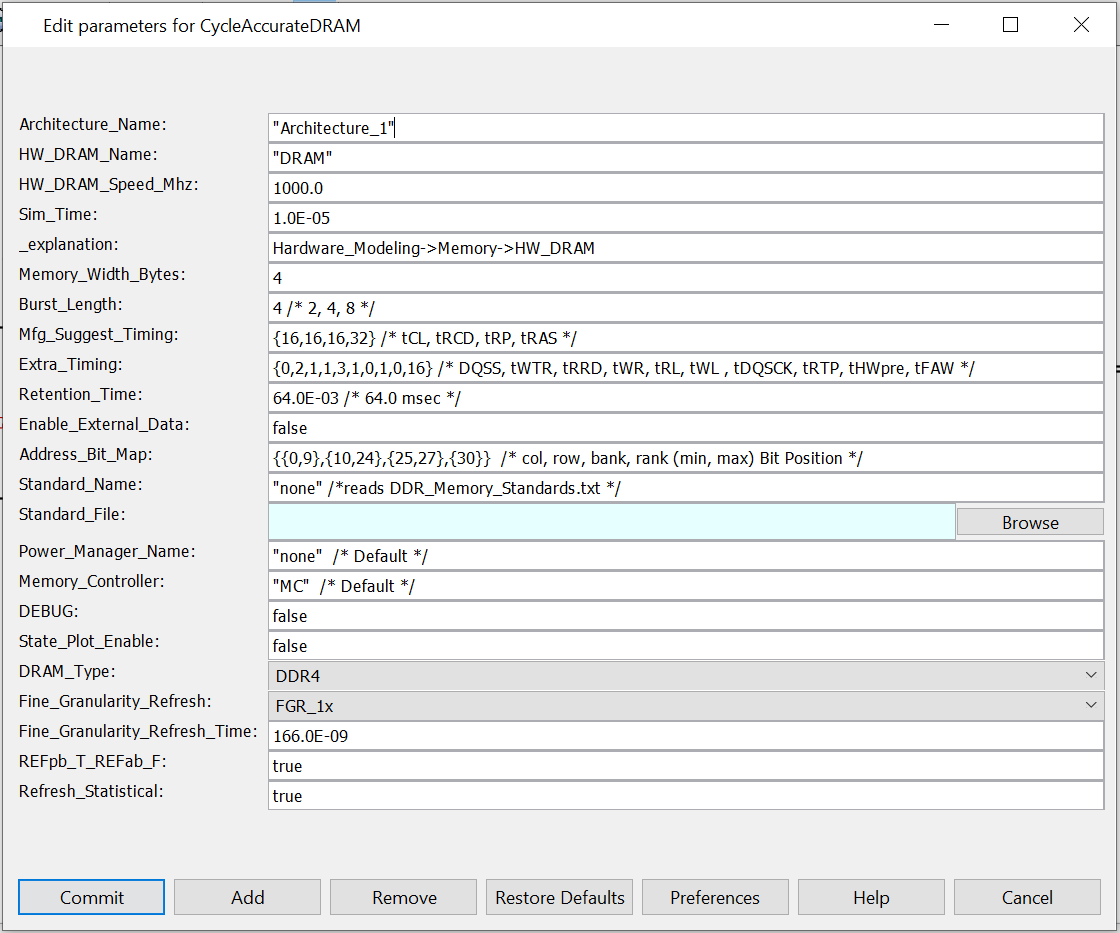1120x933 pixels.
Task: Edit the Mfg_Suggest_Timing field
Action: (x=686, y=338)
